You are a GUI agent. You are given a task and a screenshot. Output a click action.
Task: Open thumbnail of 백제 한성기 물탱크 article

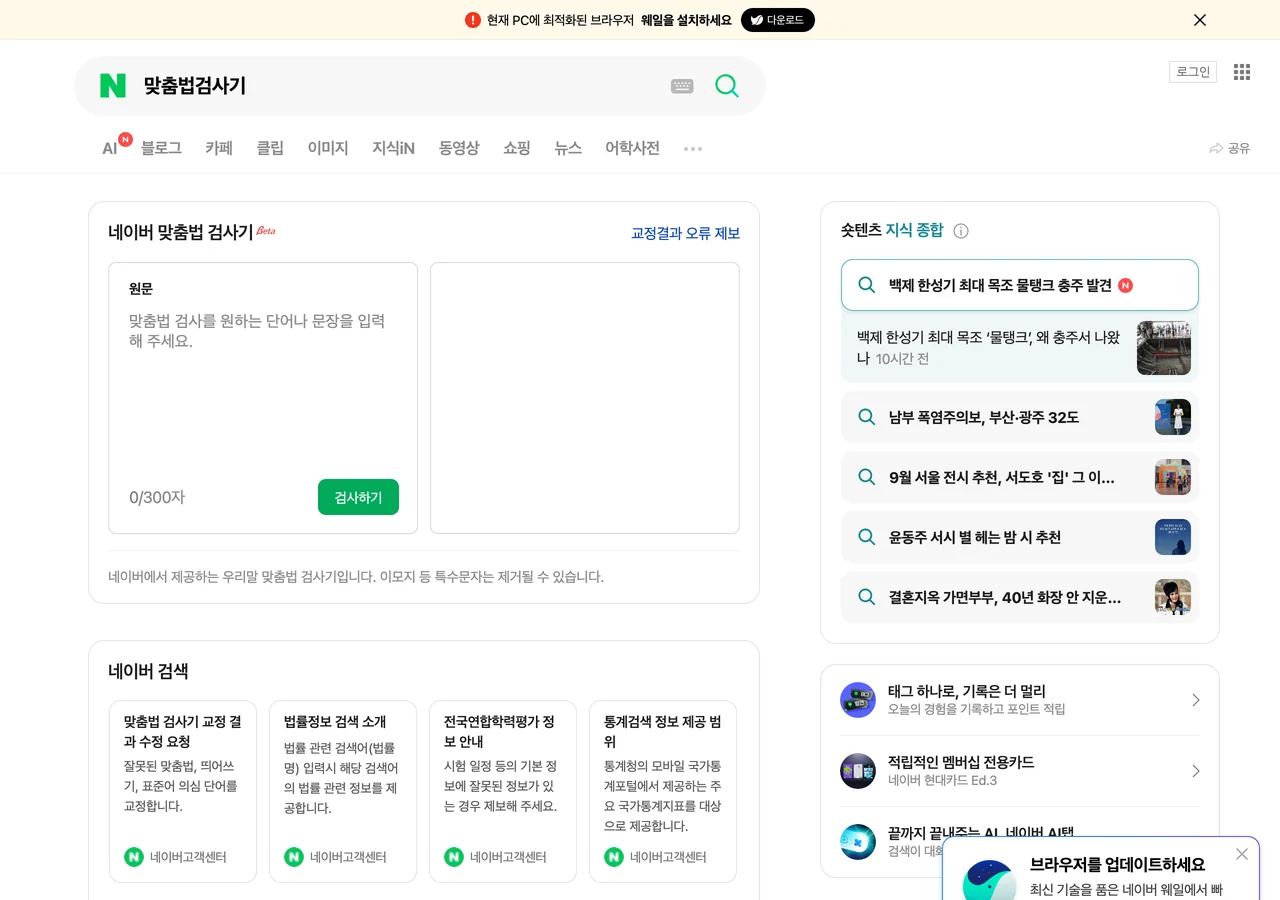(1164, 348)
